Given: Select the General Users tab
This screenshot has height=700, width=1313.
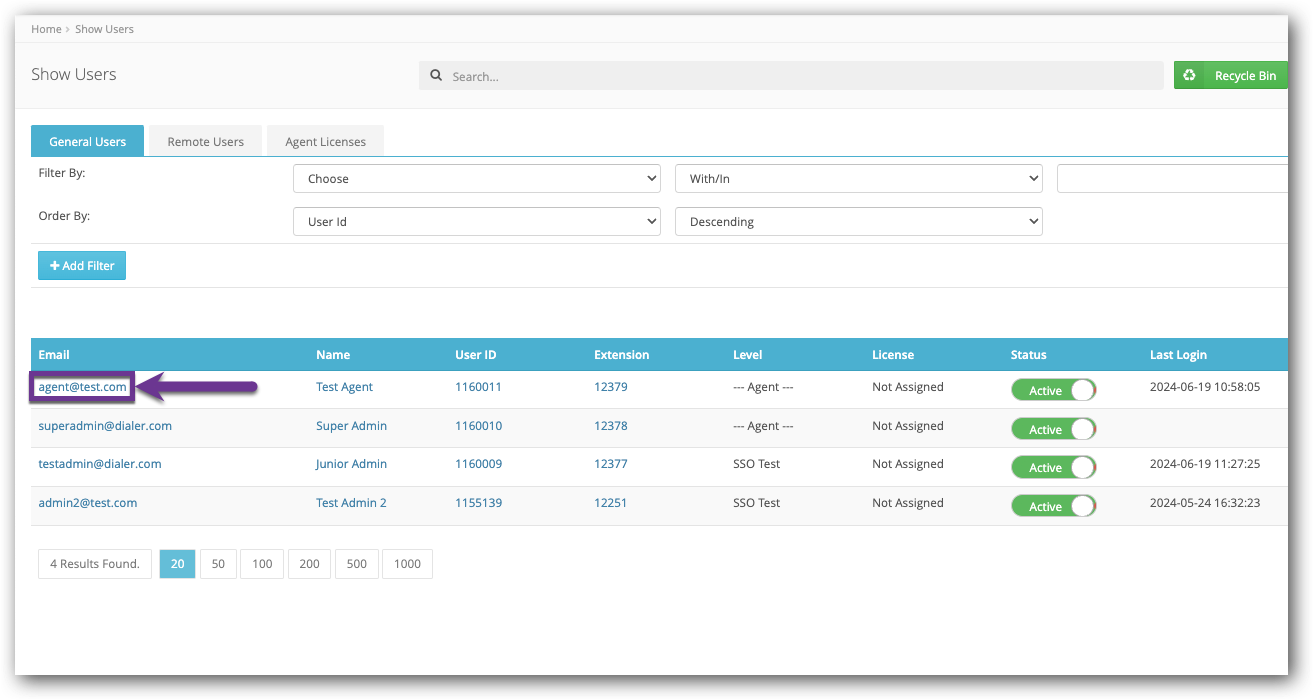Looking at the screenshot, I should pos(87,142).
